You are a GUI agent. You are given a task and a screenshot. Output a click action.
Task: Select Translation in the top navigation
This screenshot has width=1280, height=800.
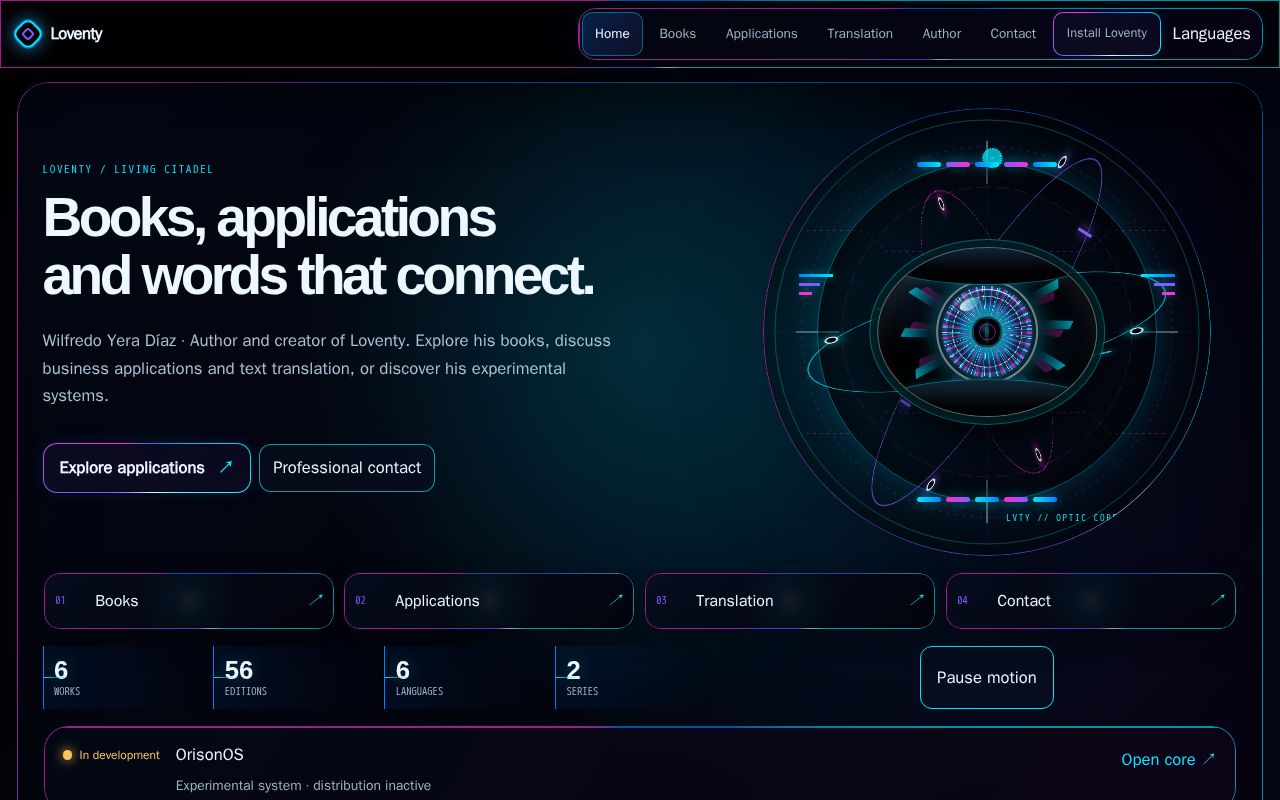pyautogui.click(x=860, y=34)
